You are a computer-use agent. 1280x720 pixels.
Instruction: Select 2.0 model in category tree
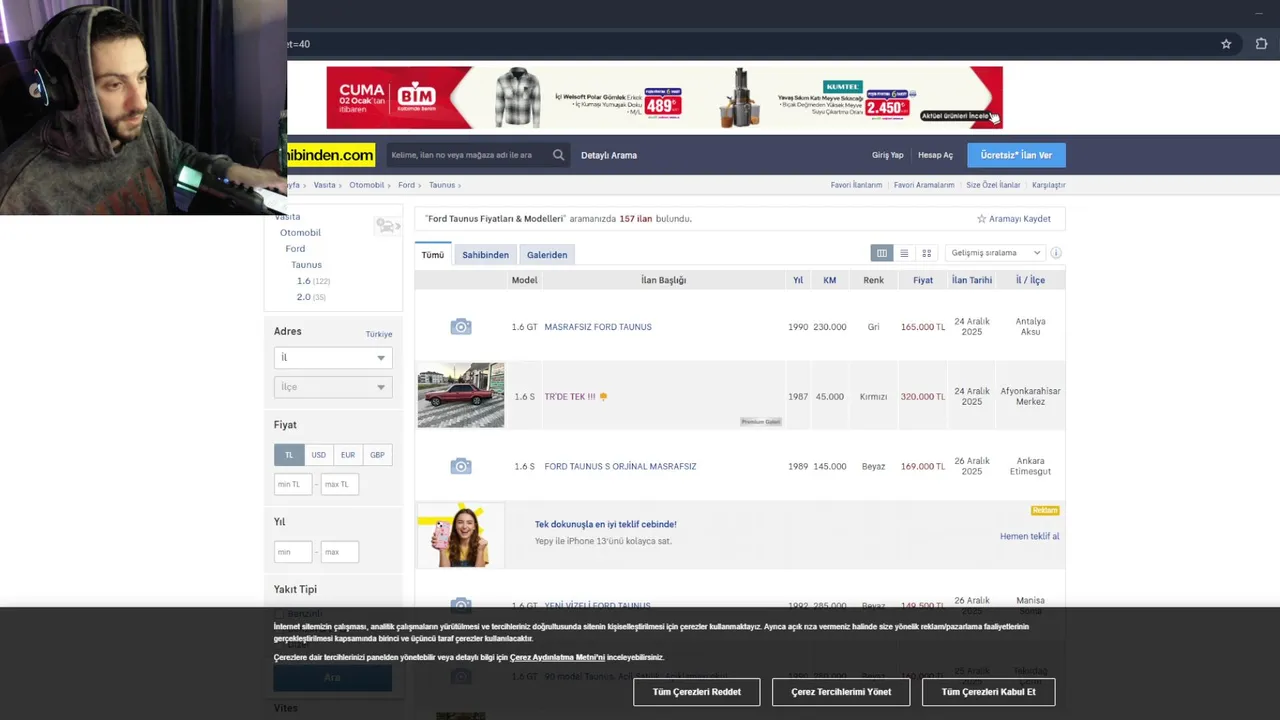(x=304, y=297)
